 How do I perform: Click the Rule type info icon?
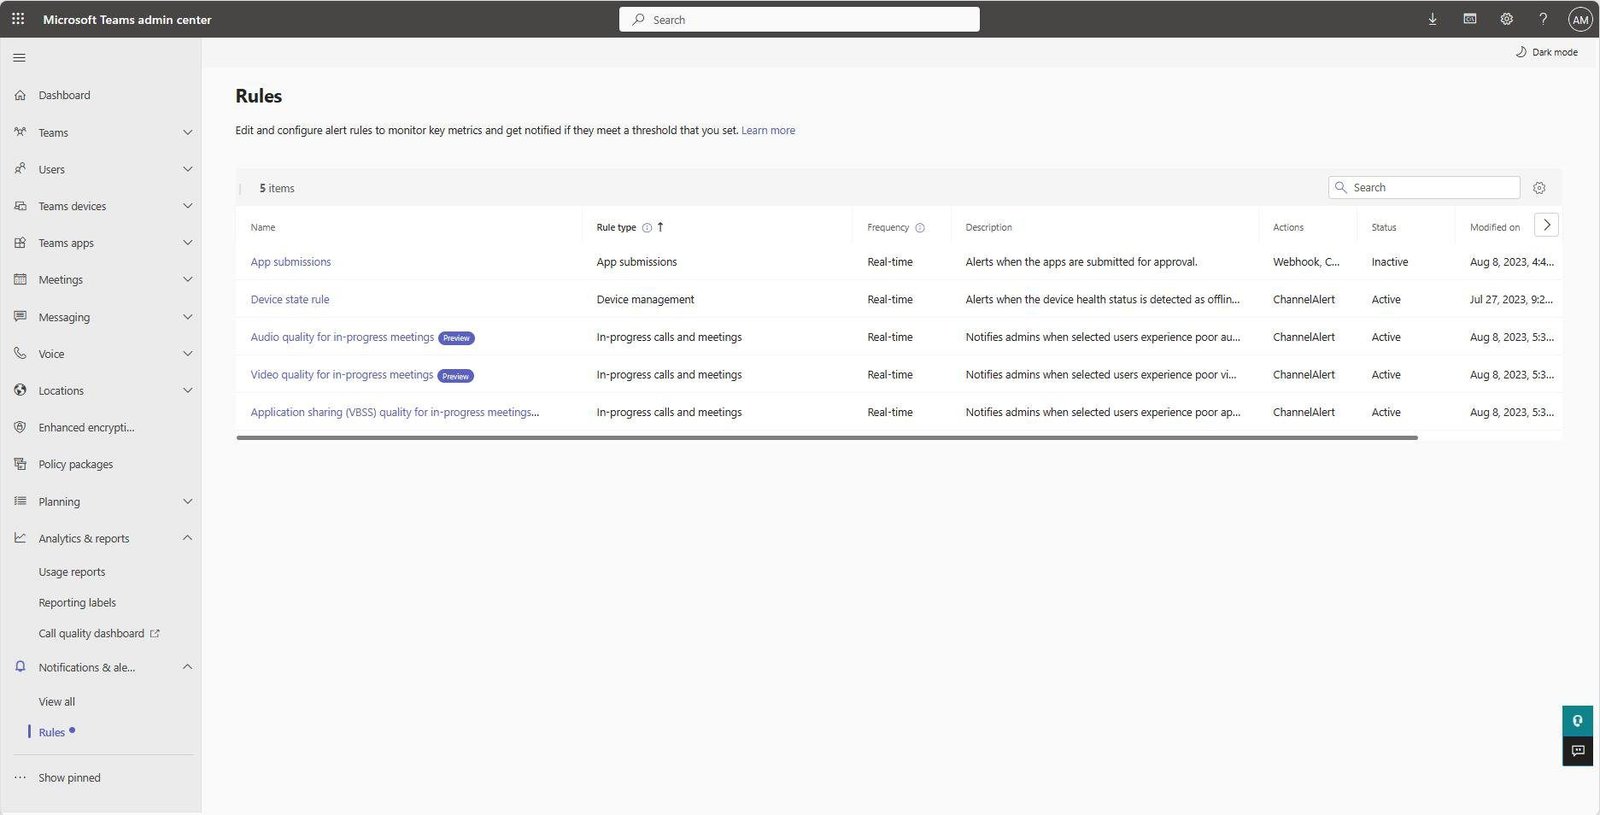point(647,228)
